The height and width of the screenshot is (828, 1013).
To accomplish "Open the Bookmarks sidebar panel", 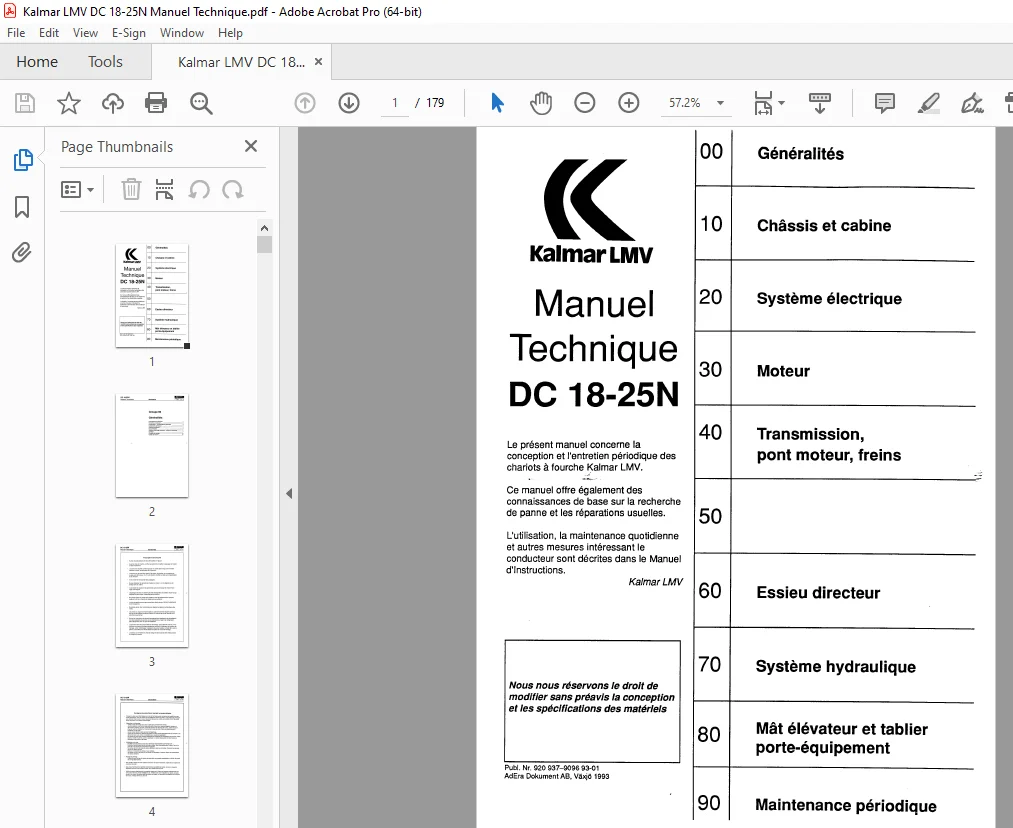I will point(22,207).
